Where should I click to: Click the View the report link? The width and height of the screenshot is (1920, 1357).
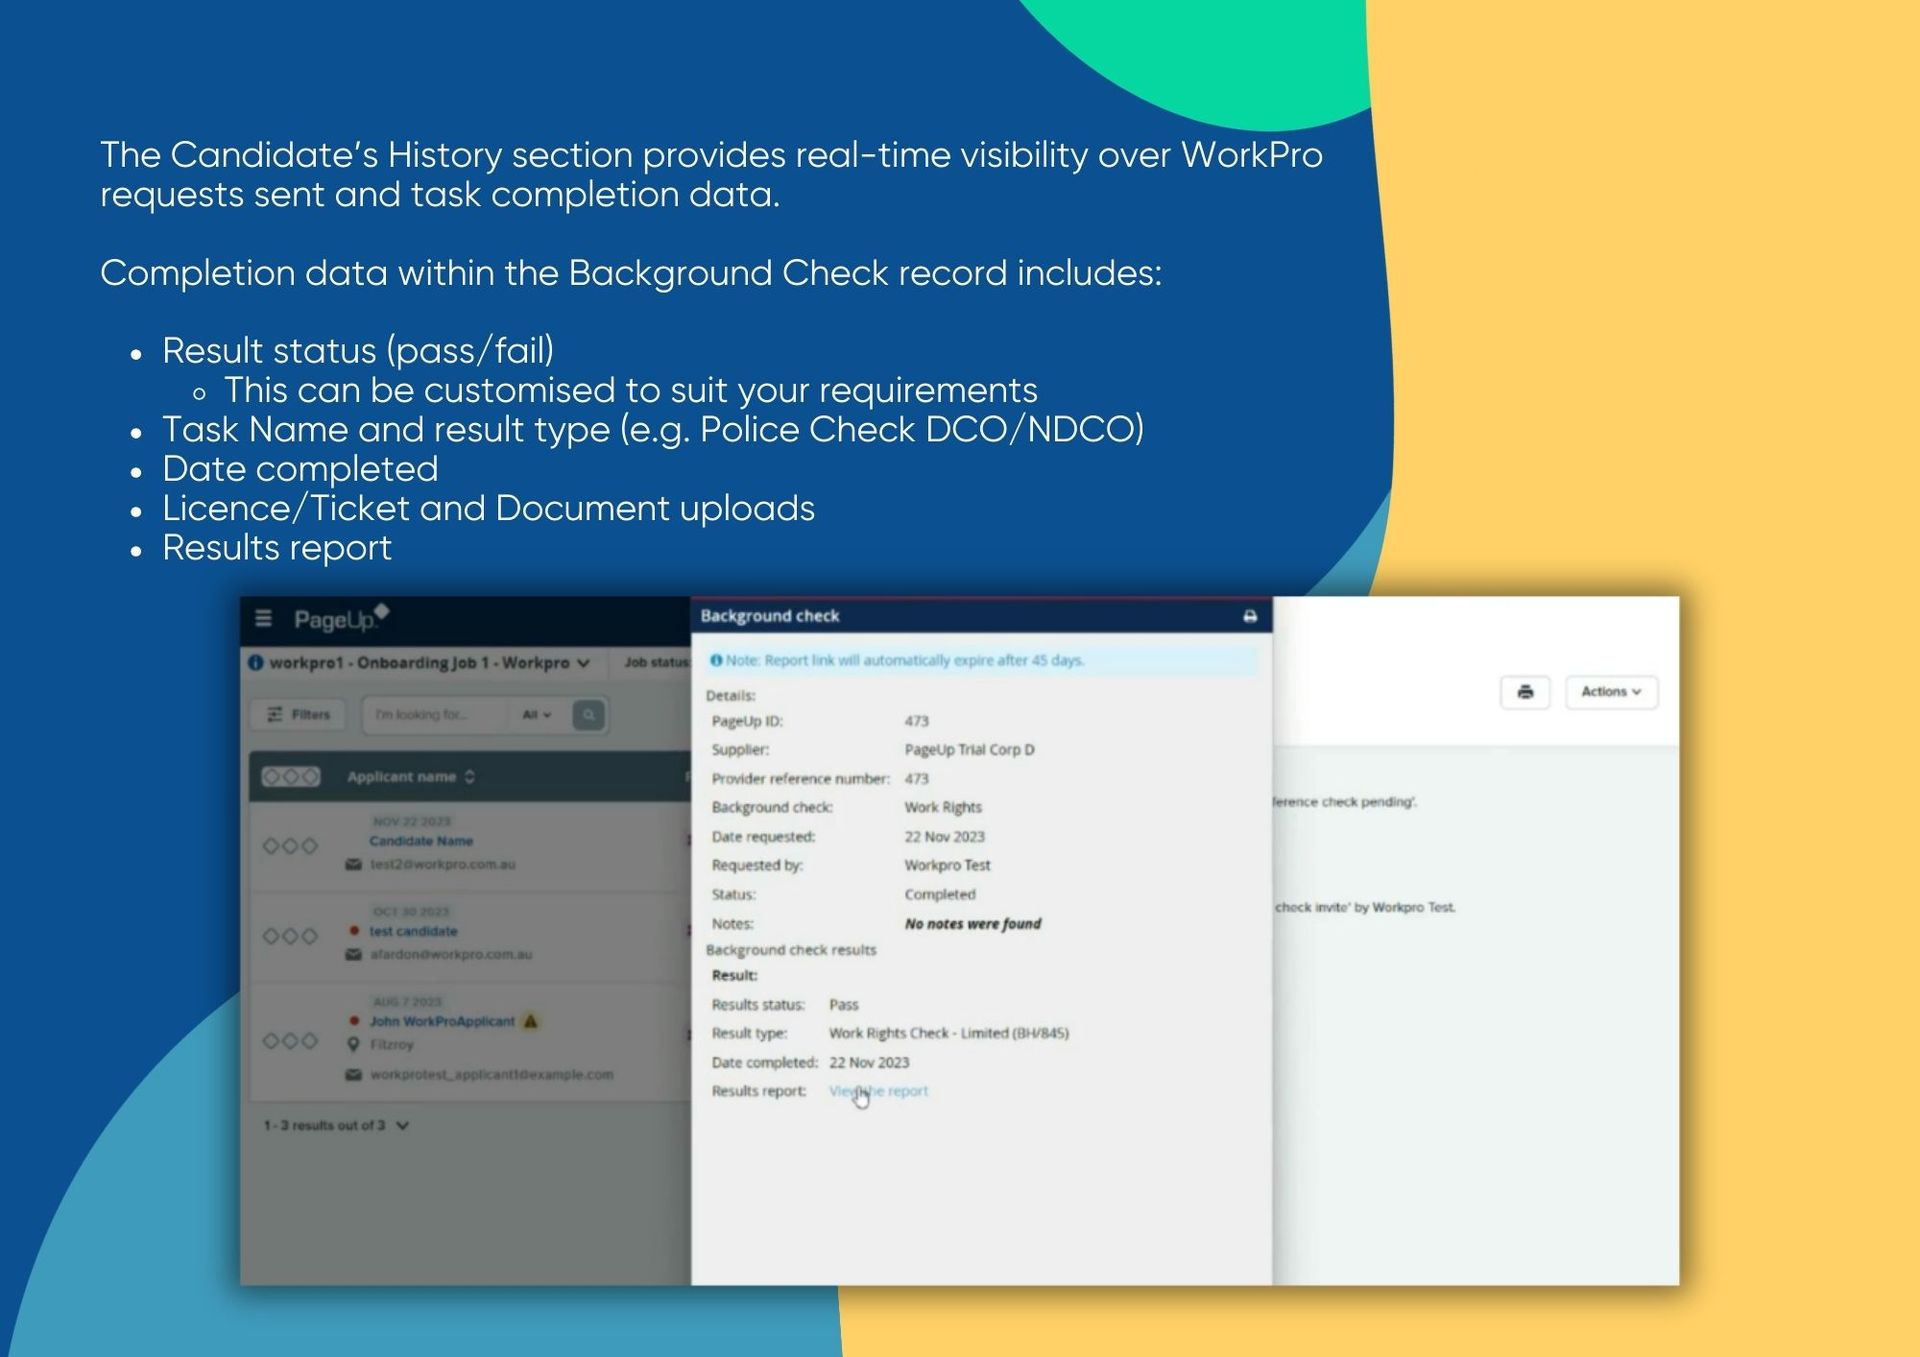click(878, 1091)
